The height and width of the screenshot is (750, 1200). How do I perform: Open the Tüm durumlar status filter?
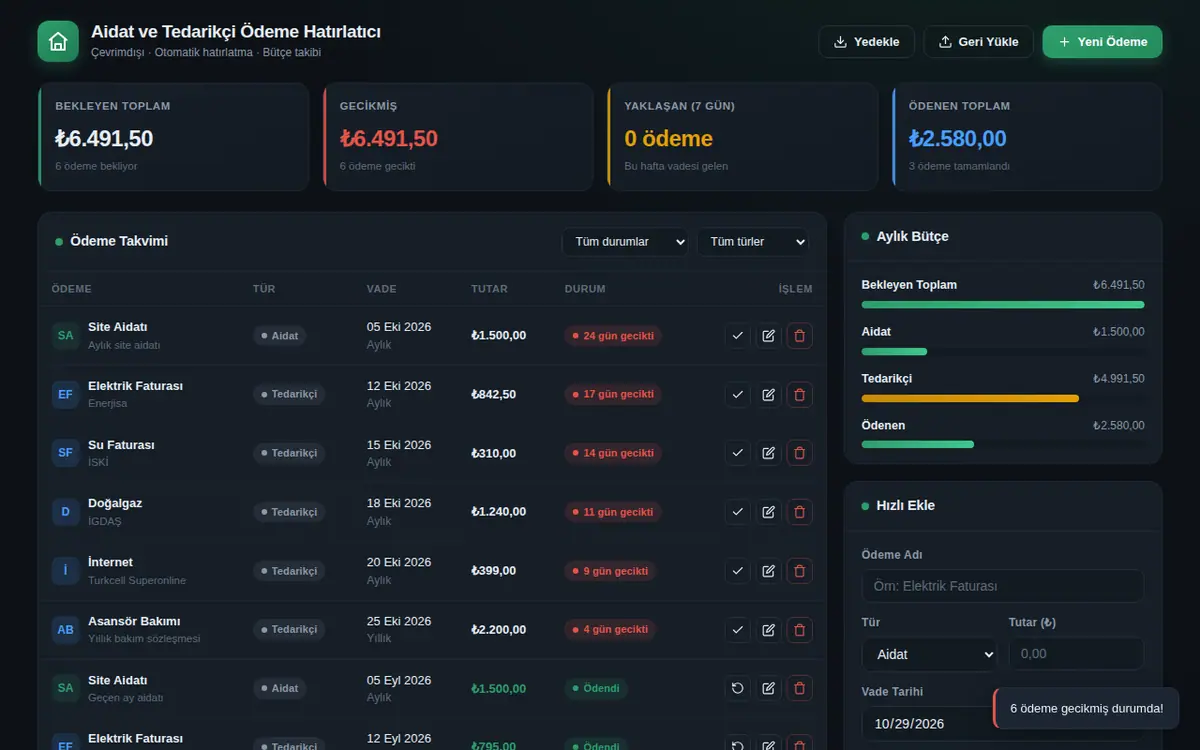coord(625,242)
